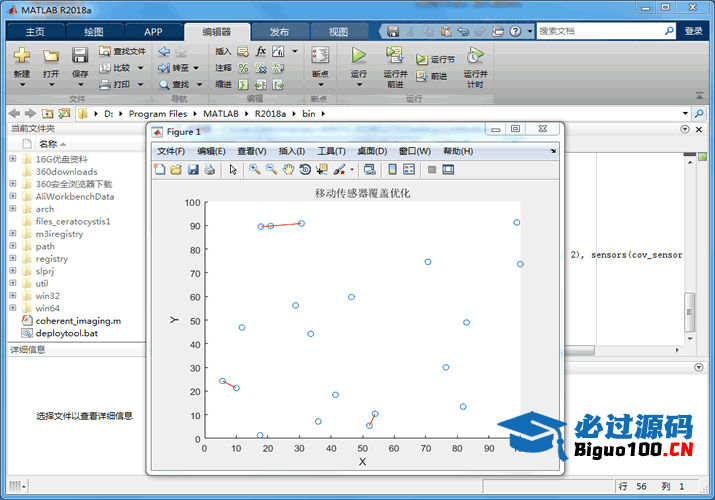Toggle Zoom Out tool in figure toolbar
Screen dimensions: 715x500
[x=272, y=170]
